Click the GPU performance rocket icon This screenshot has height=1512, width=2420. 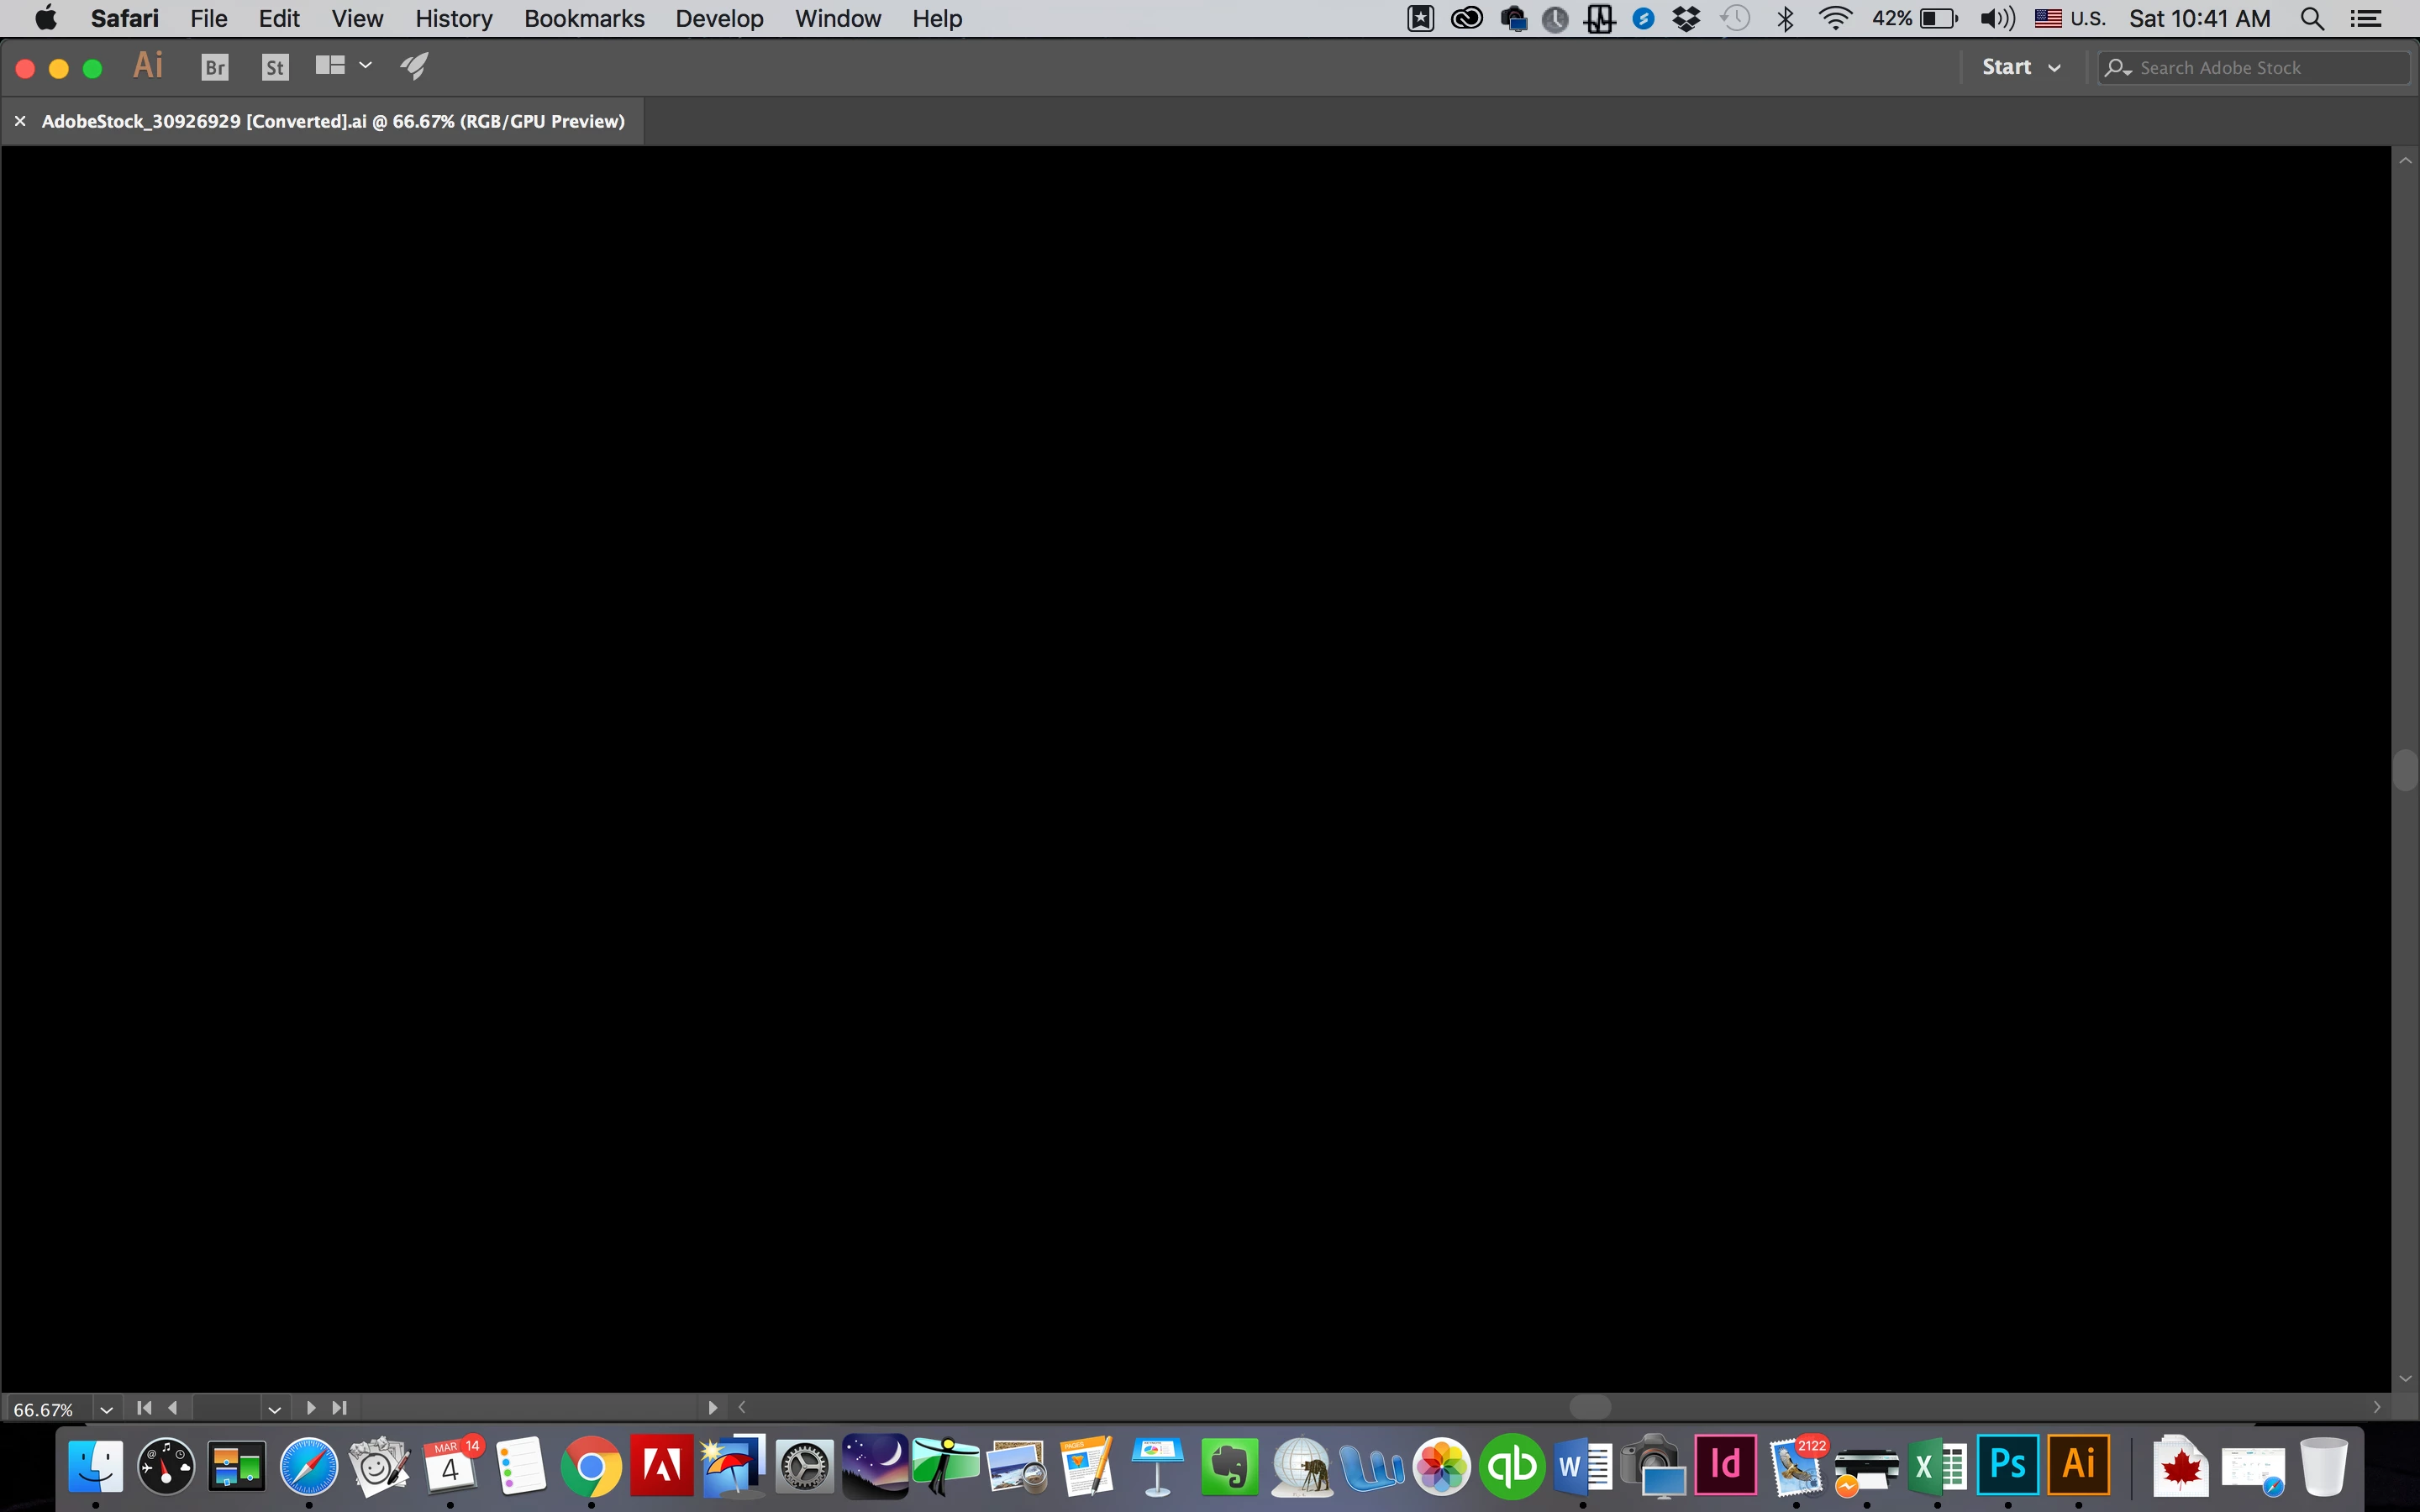click(x=414, y=67)
